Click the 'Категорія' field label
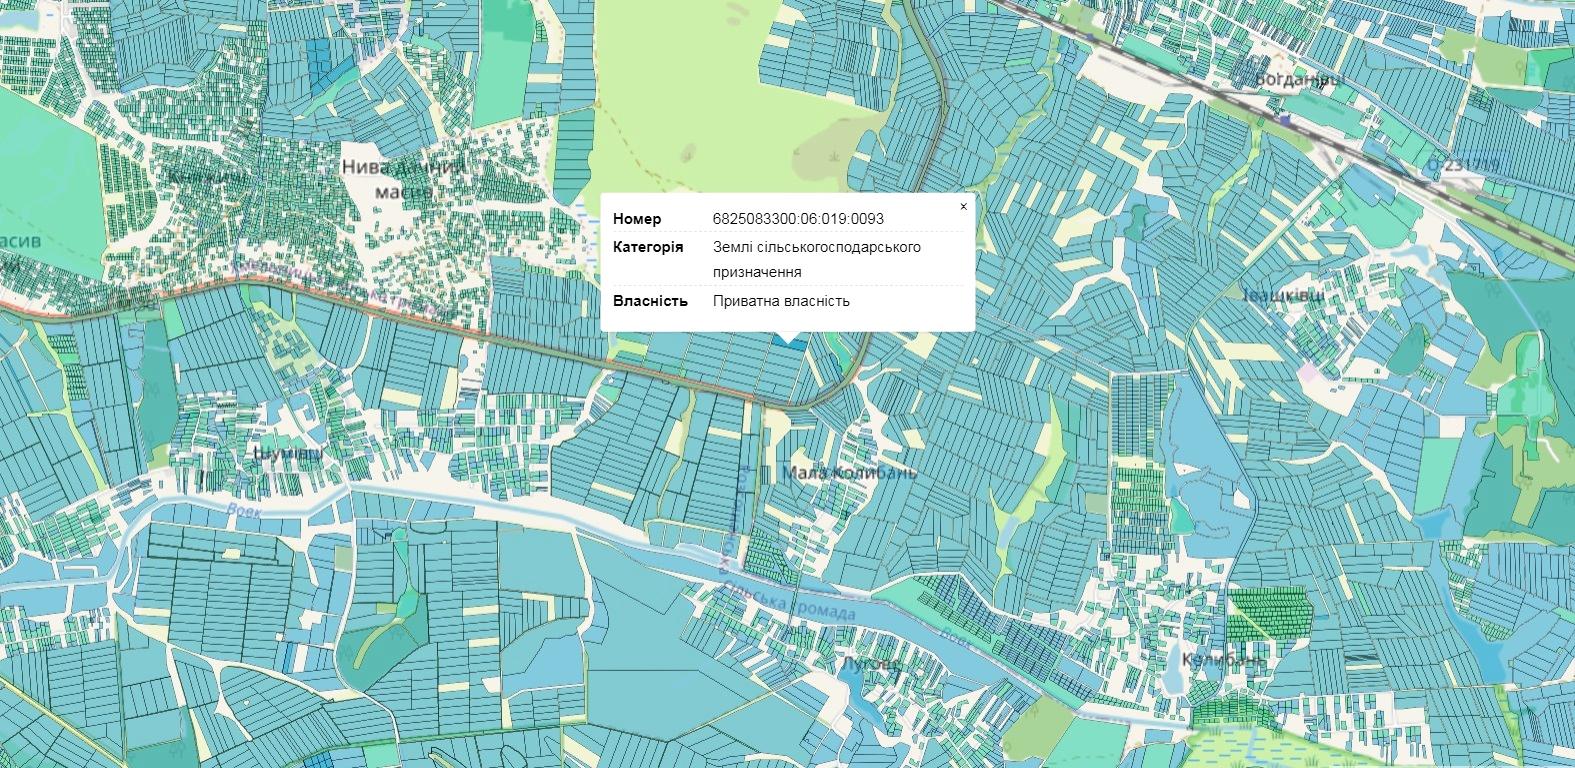 [x=648, y=247]
